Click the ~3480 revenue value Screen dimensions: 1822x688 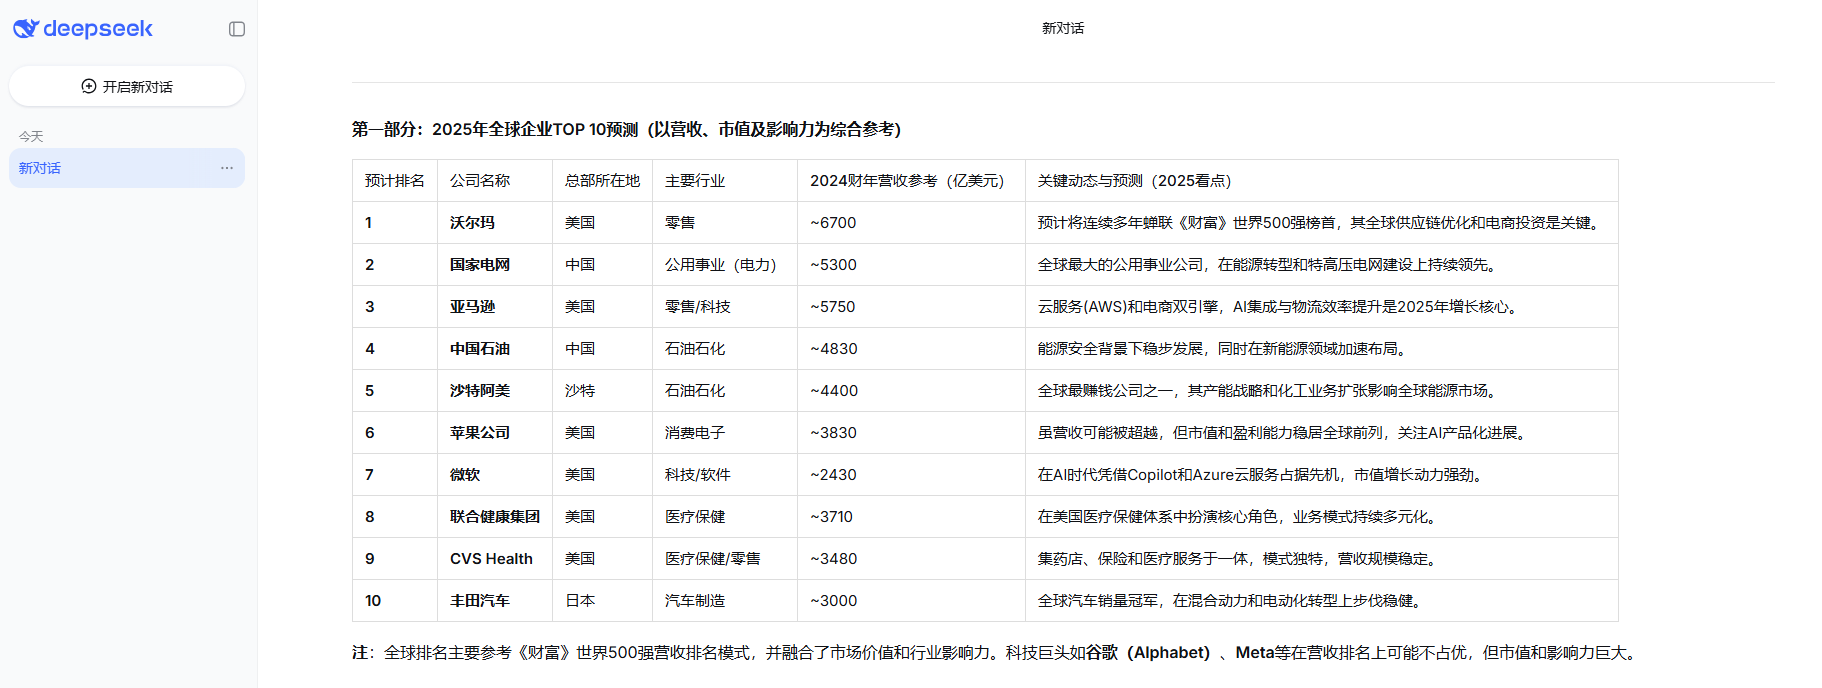pos(833,559)
